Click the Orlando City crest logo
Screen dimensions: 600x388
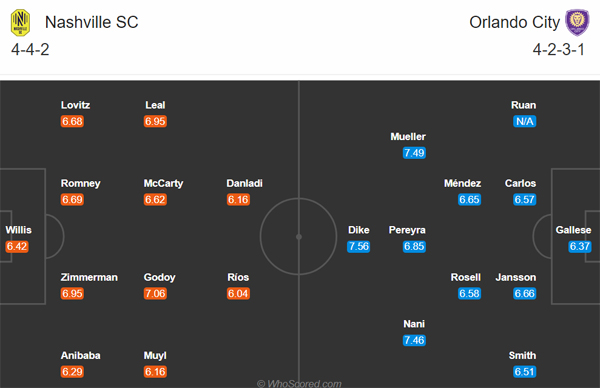pyautogui.click(x=578, y=22)
